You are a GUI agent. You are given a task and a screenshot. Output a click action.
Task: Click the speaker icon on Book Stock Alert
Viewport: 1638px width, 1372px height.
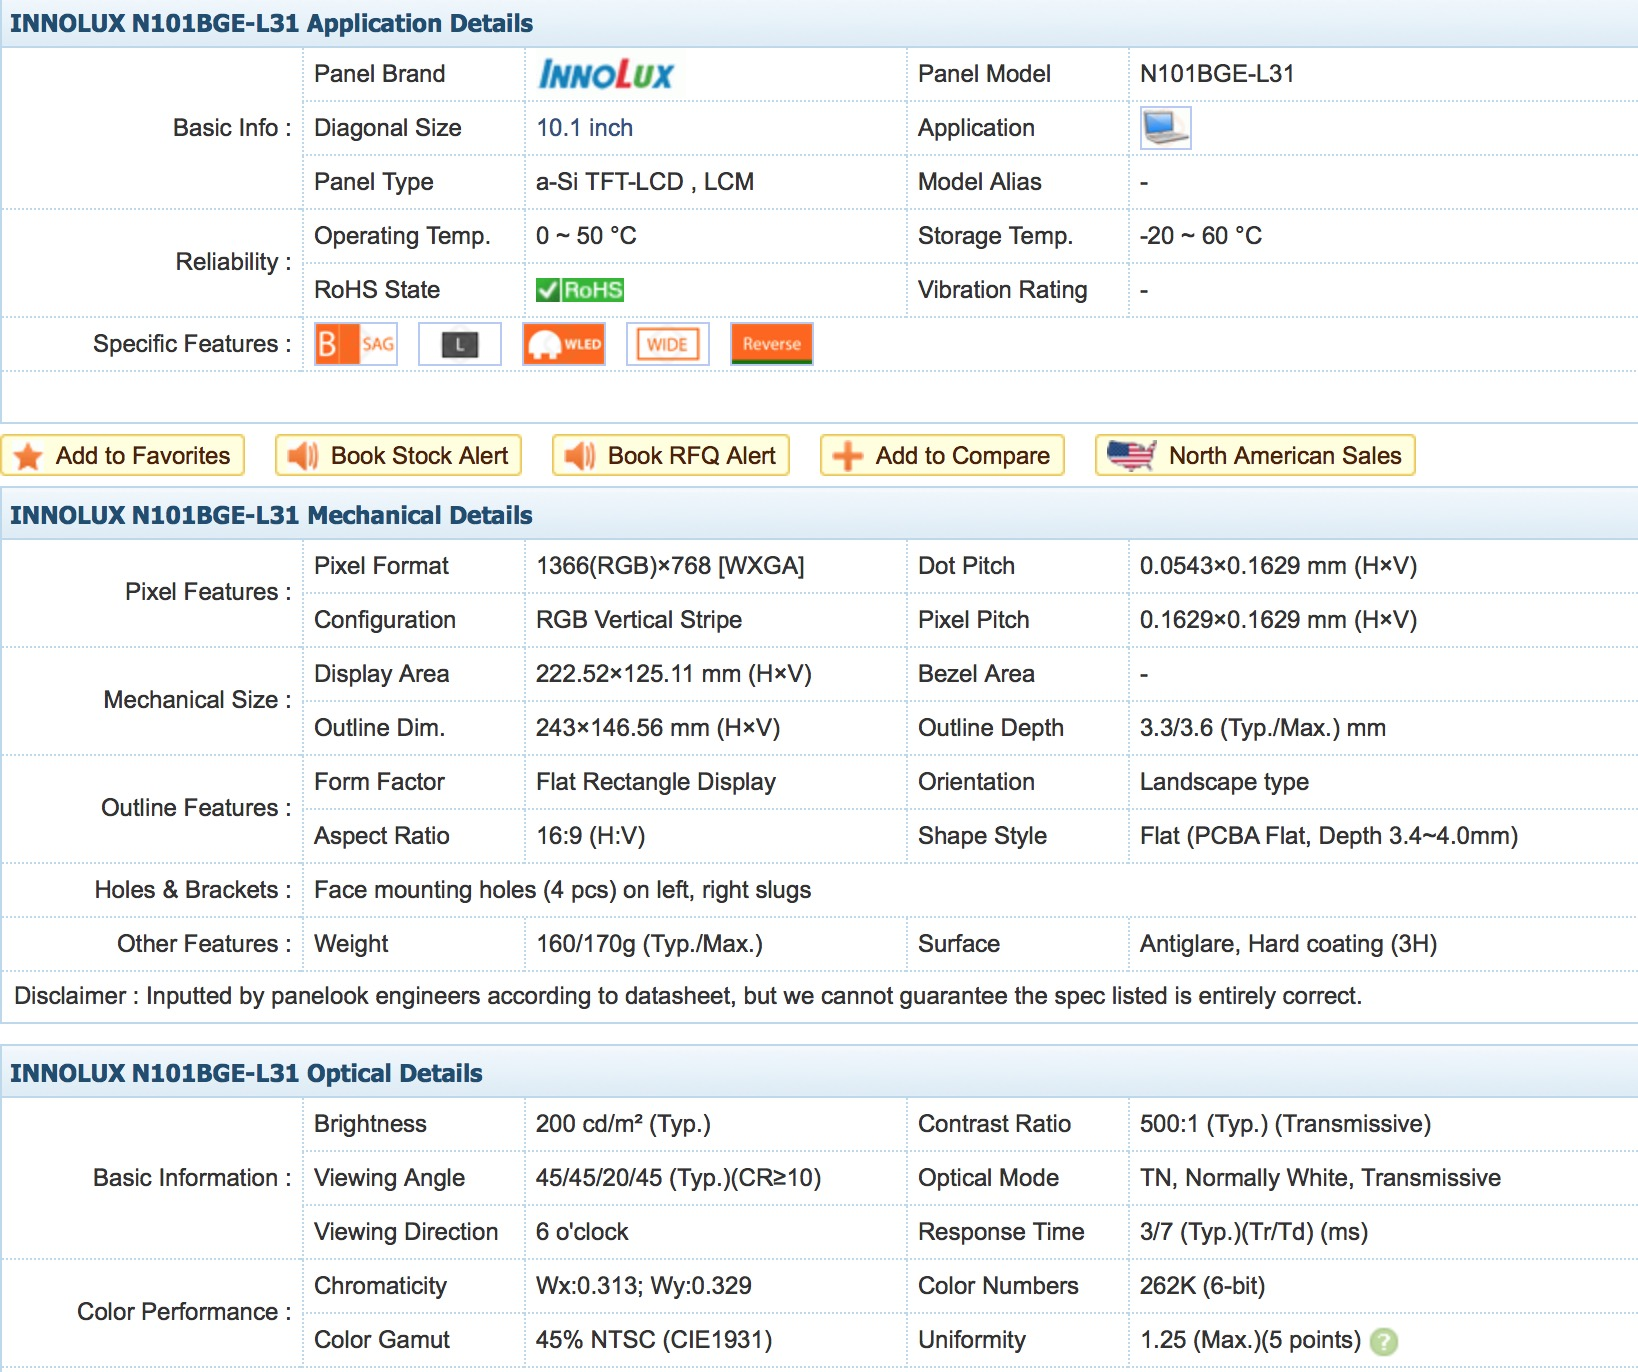[302, 456]
